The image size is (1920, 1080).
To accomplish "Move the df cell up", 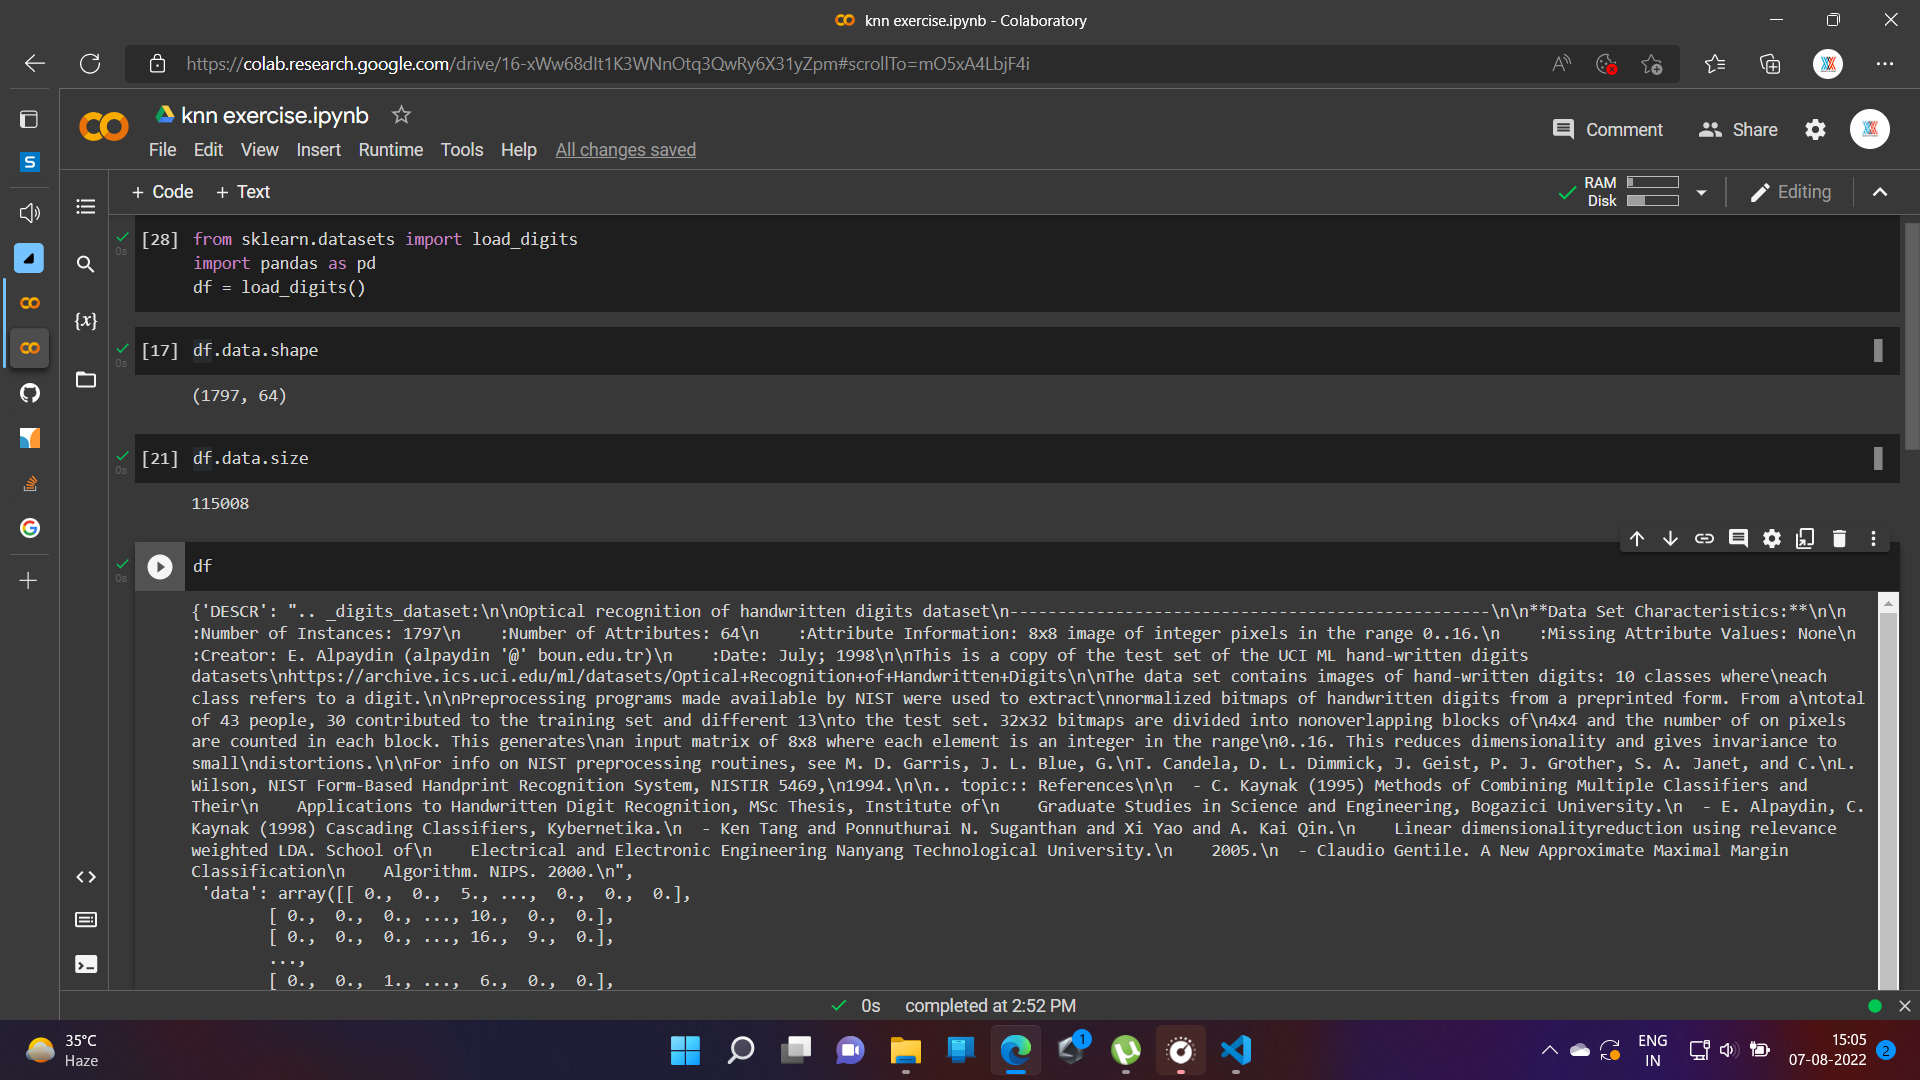I will click(1637, 539).
